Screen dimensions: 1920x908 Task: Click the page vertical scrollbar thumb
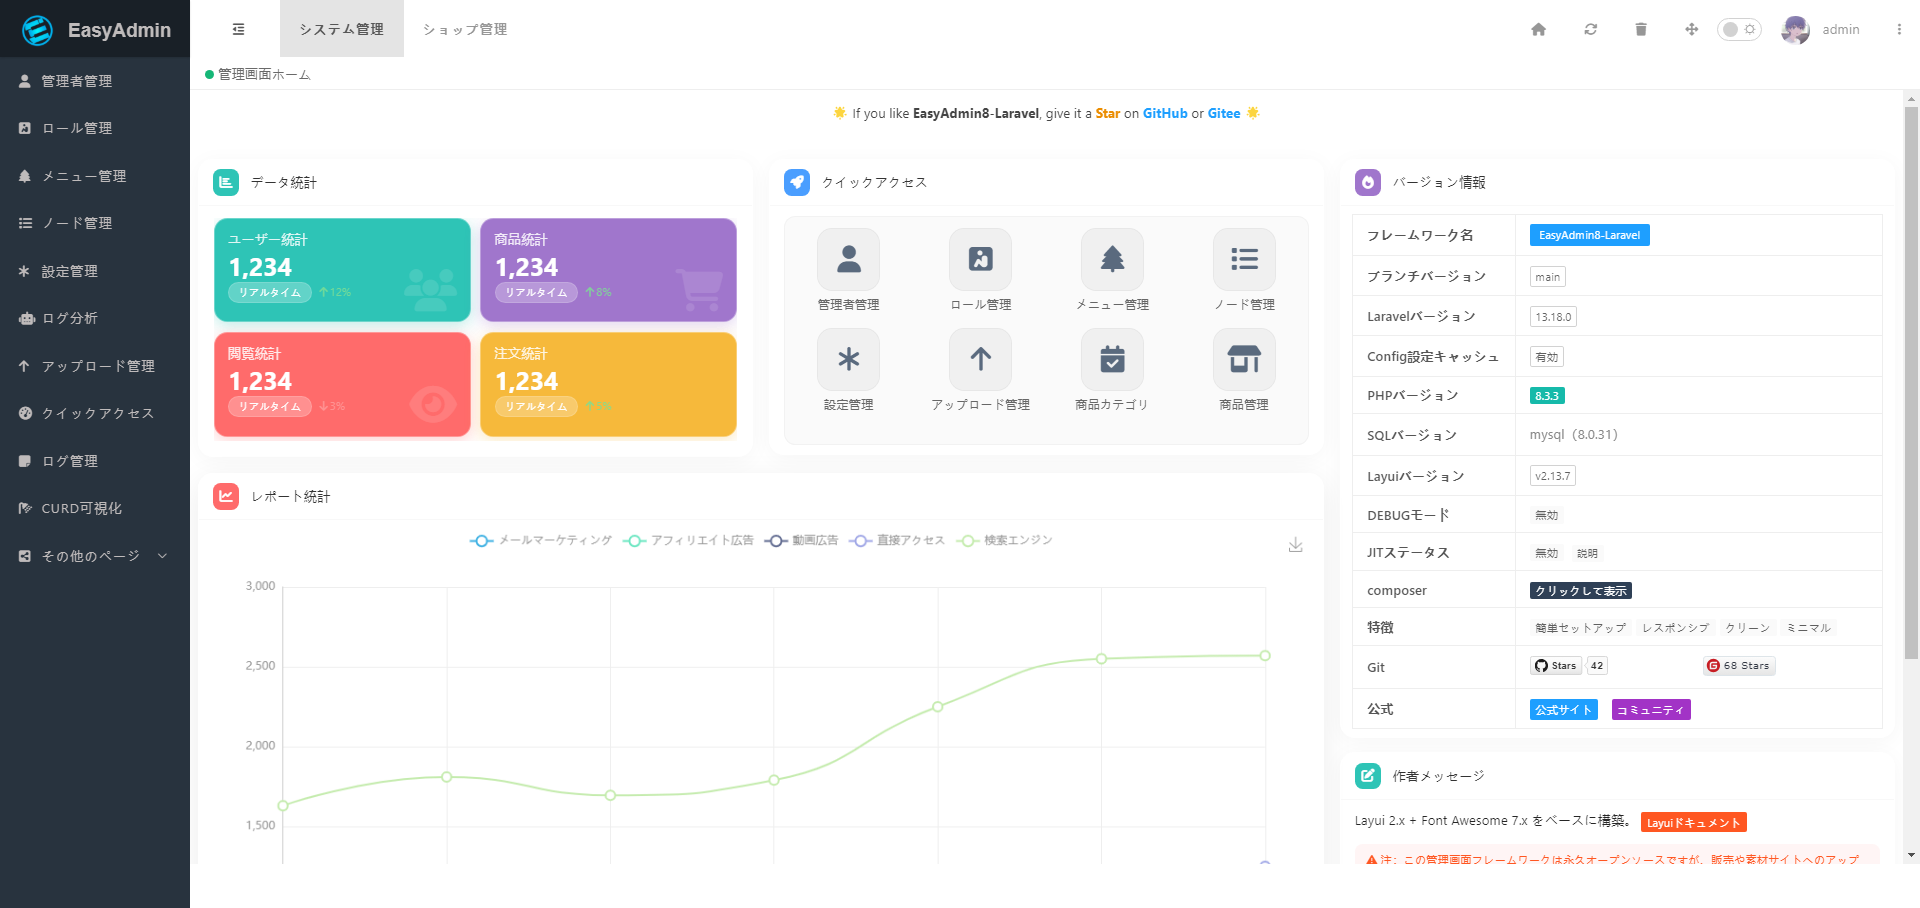point(1911,383)
